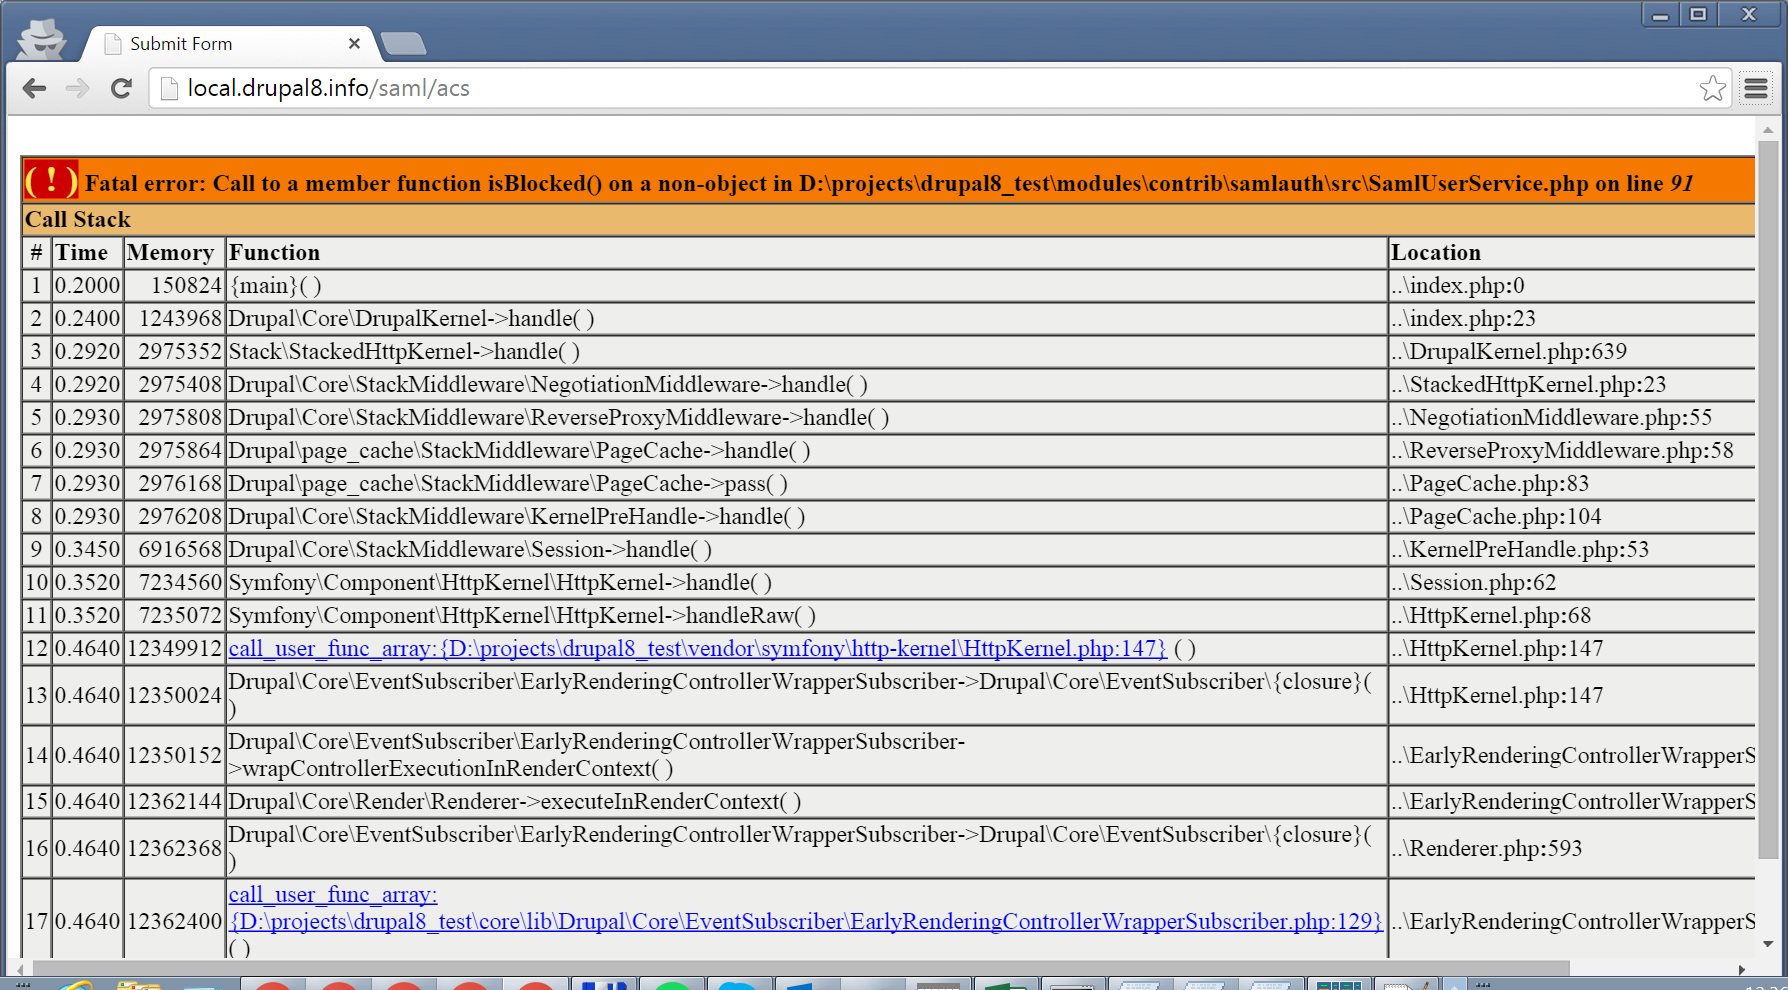Click the memory value 150824
Screen dimensions: 1788x990
(186, 285)
